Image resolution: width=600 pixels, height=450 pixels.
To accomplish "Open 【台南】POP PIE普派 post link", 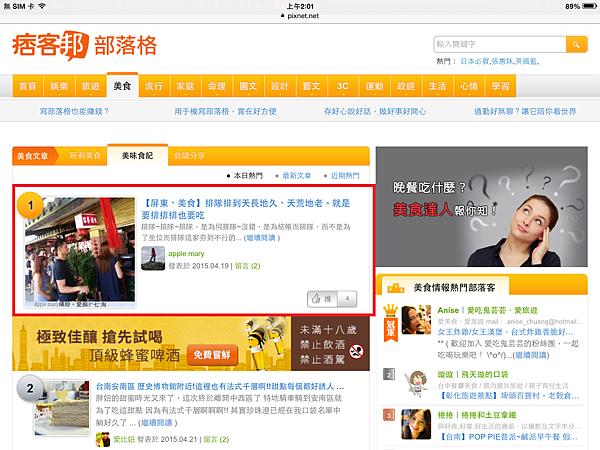I will (509, 437).
